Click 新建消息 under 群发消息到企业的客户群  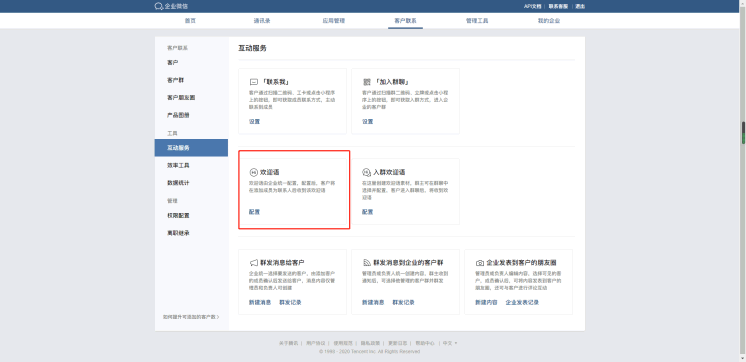click(x=373, y=303)
